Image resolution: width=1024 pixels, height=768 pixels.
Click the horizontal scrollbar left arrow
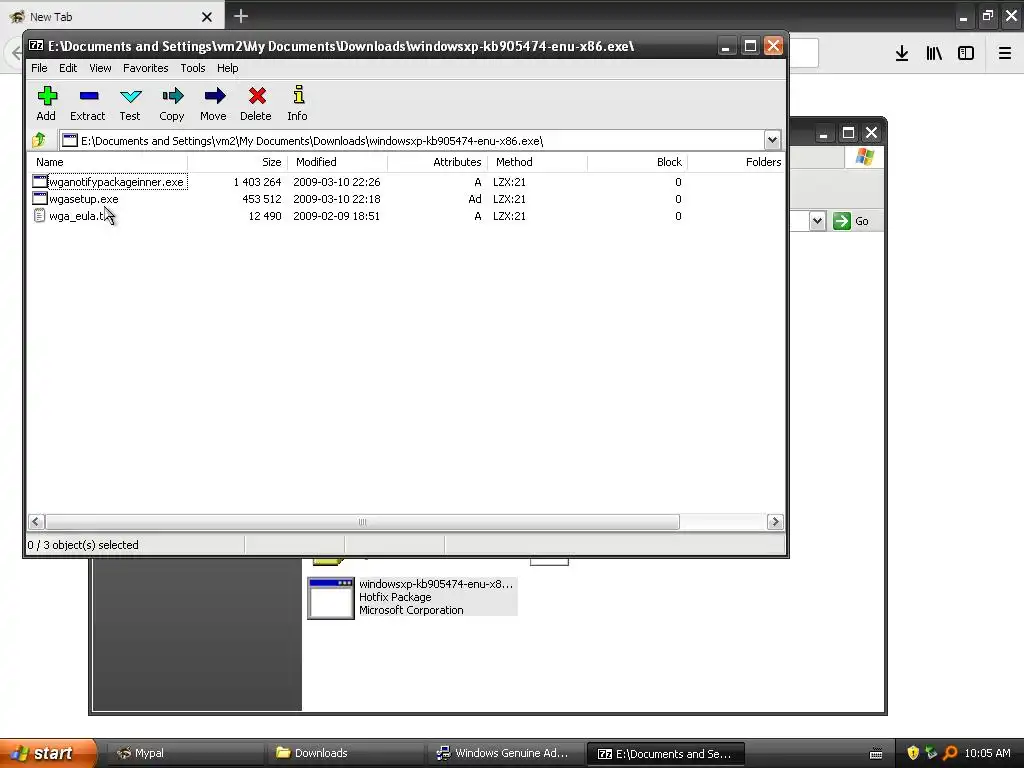pyautogui.click(x=36, y=522)
